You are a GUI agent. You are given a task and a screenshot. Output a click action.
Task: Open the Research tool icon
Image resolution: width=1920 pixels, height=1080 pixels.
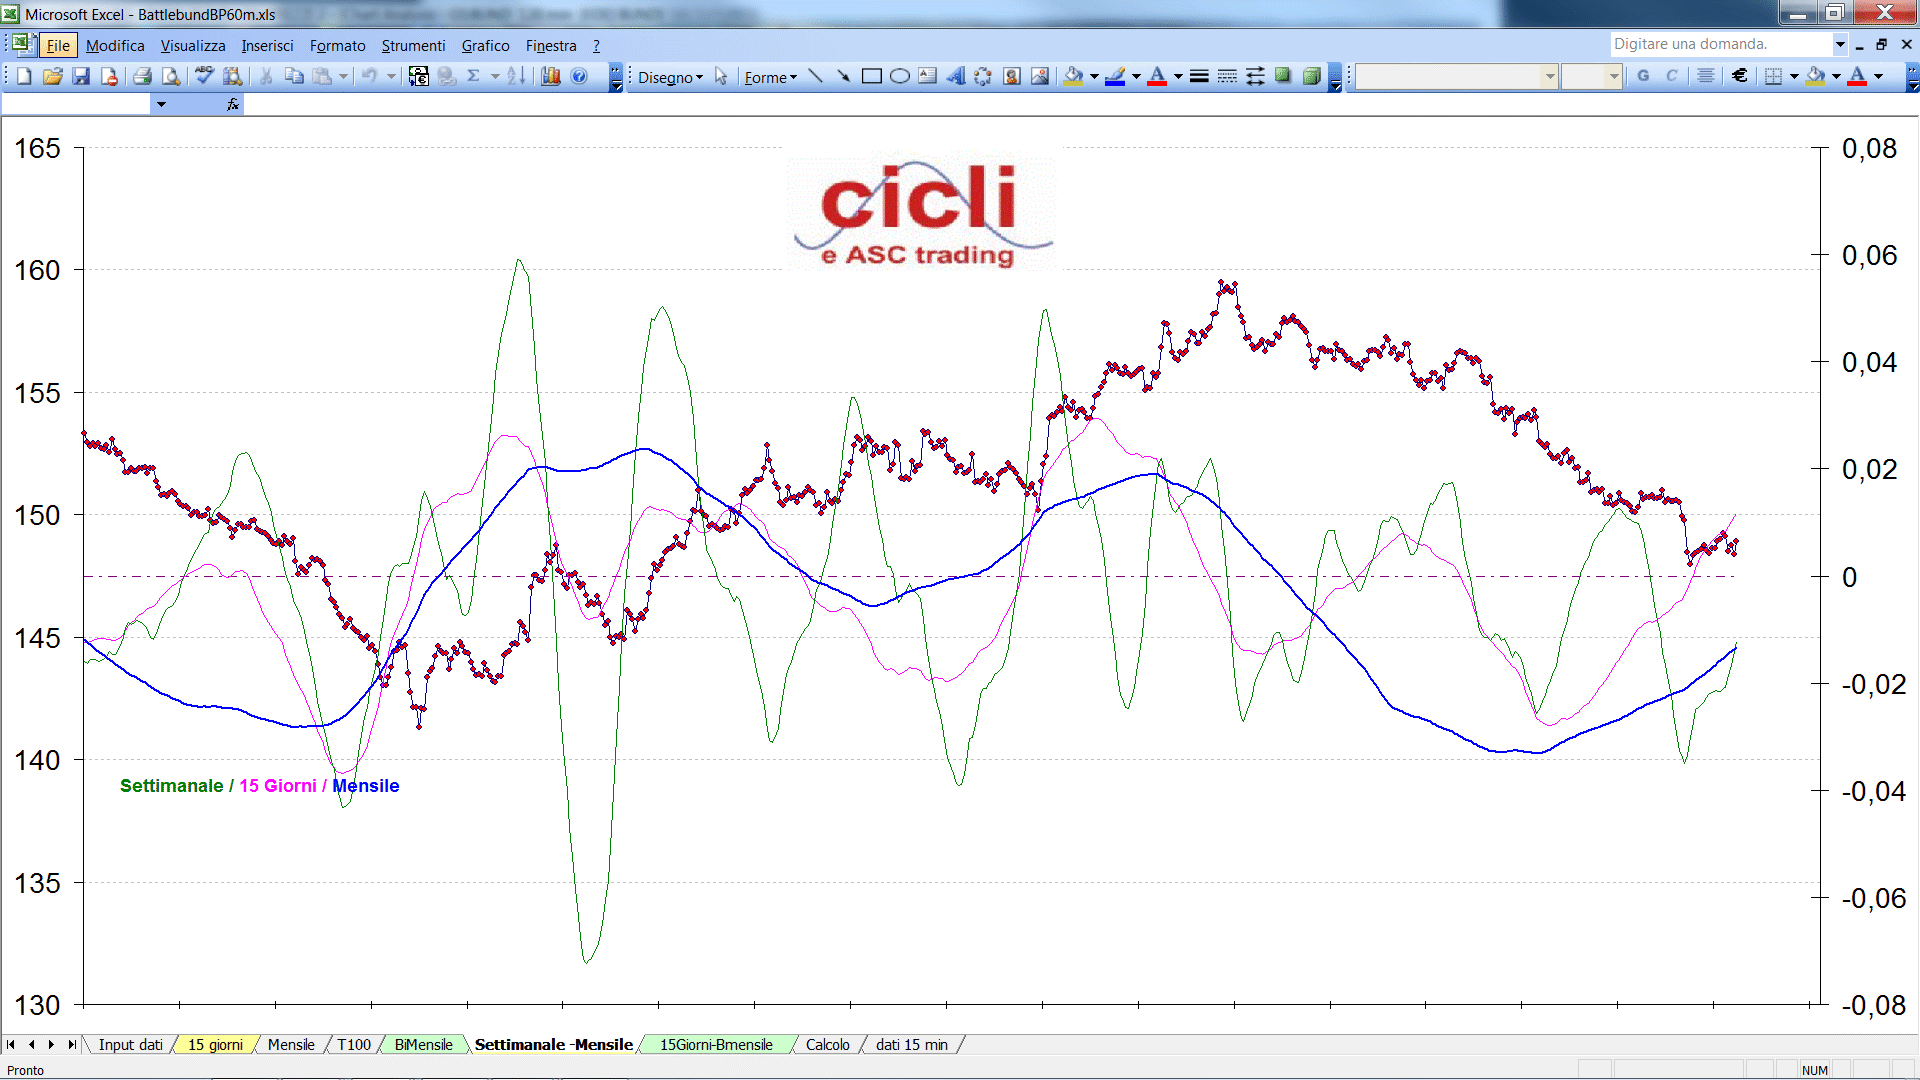pos(233,76)
